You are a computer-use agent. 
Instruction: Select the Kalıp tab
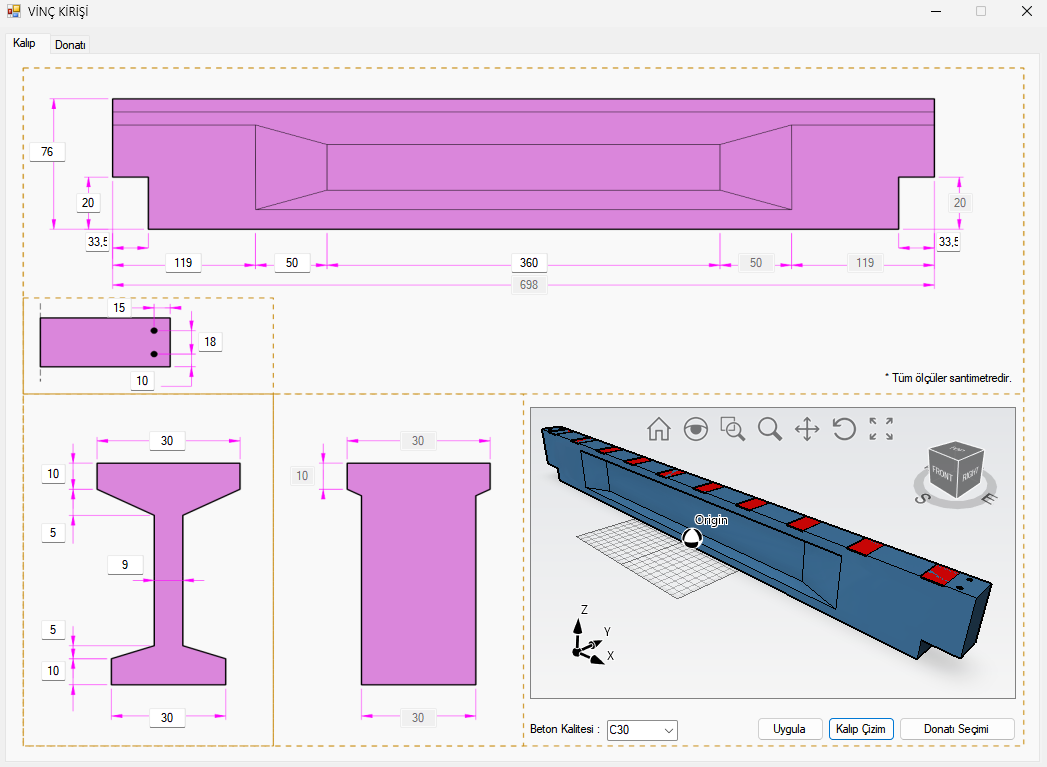coord(25,44)
